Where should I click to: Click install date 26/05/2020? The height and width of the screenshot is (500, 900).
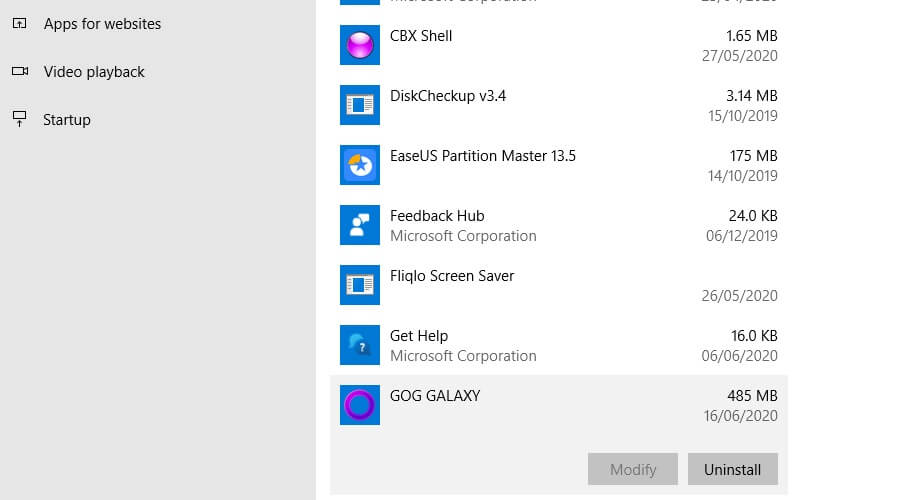coord(739,296)
